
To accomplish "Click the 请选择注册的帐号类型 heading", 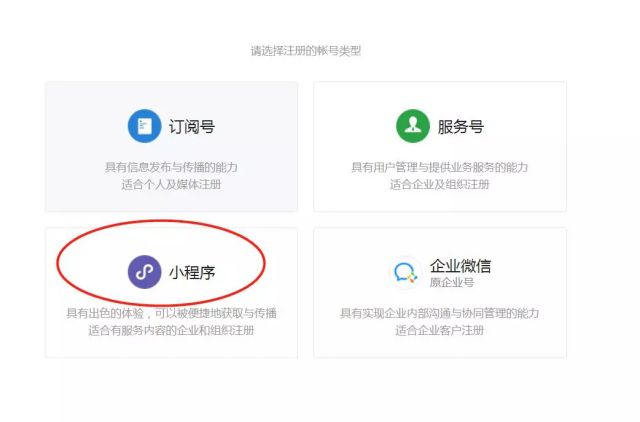I will 306,51.
